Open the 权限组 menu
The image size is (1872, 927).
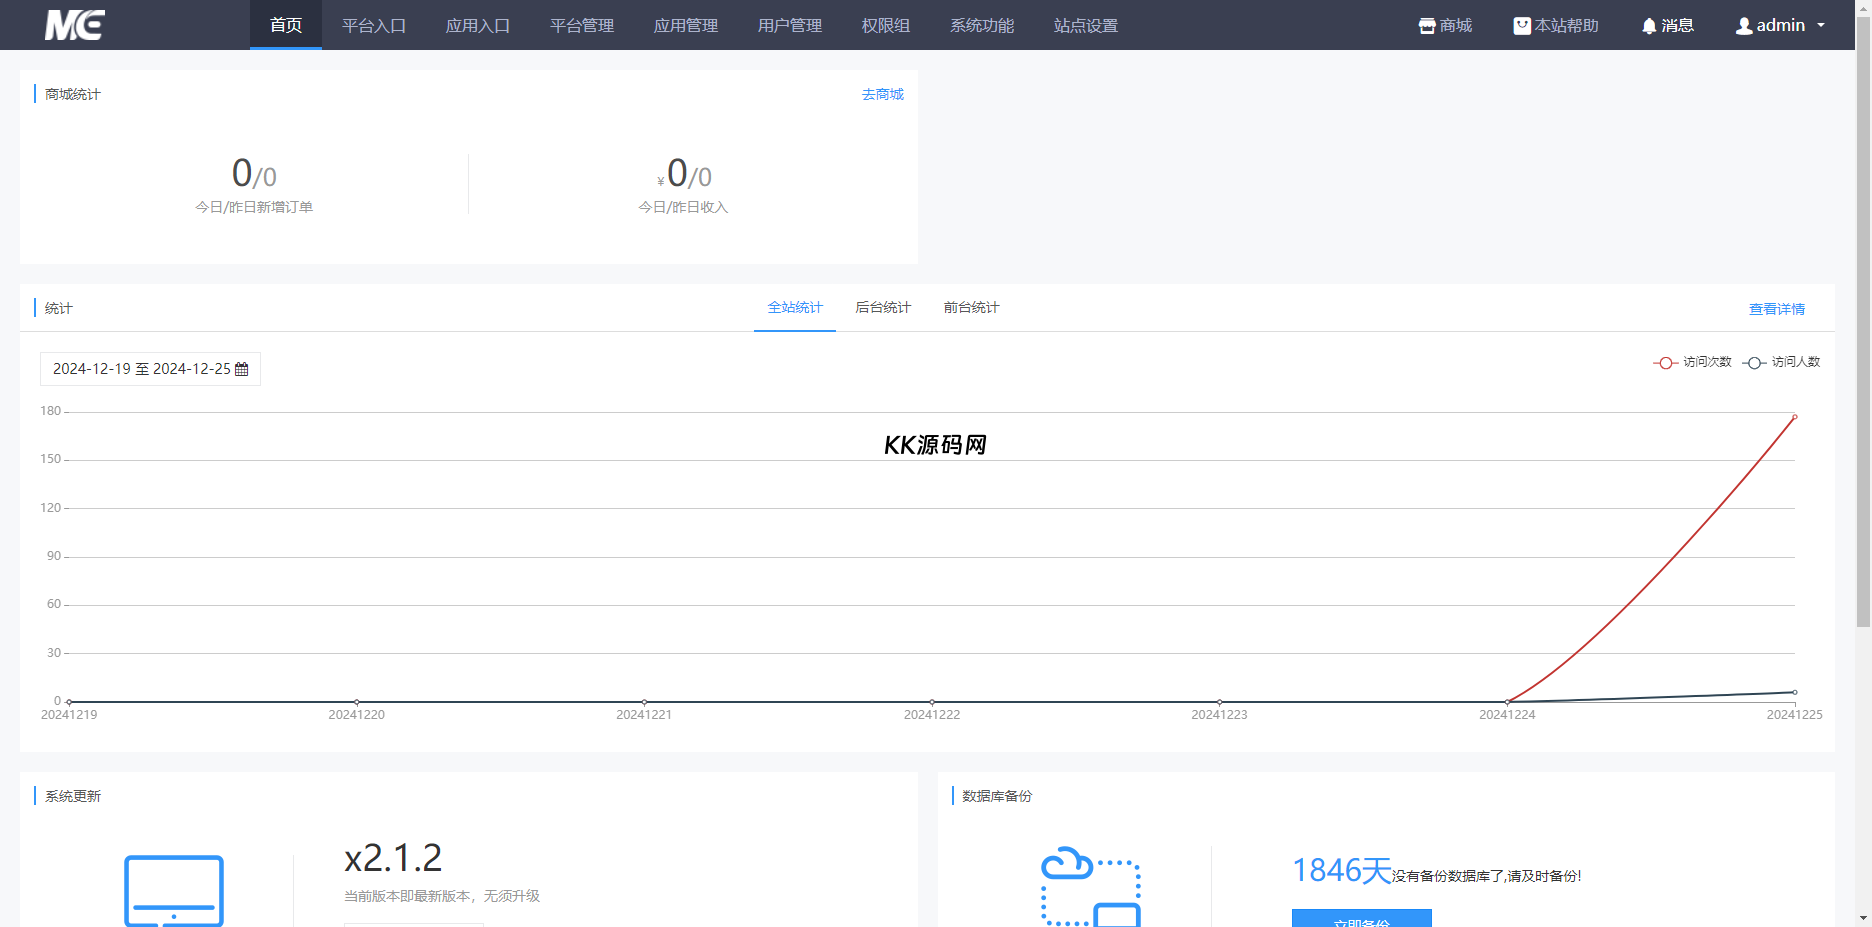tap(886, 25)
